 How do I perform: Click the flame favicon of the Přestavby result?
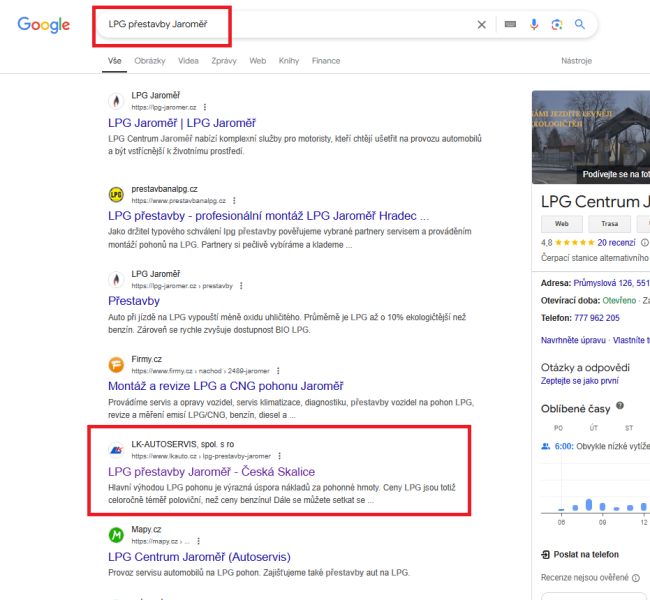click(x=116, y=279)
